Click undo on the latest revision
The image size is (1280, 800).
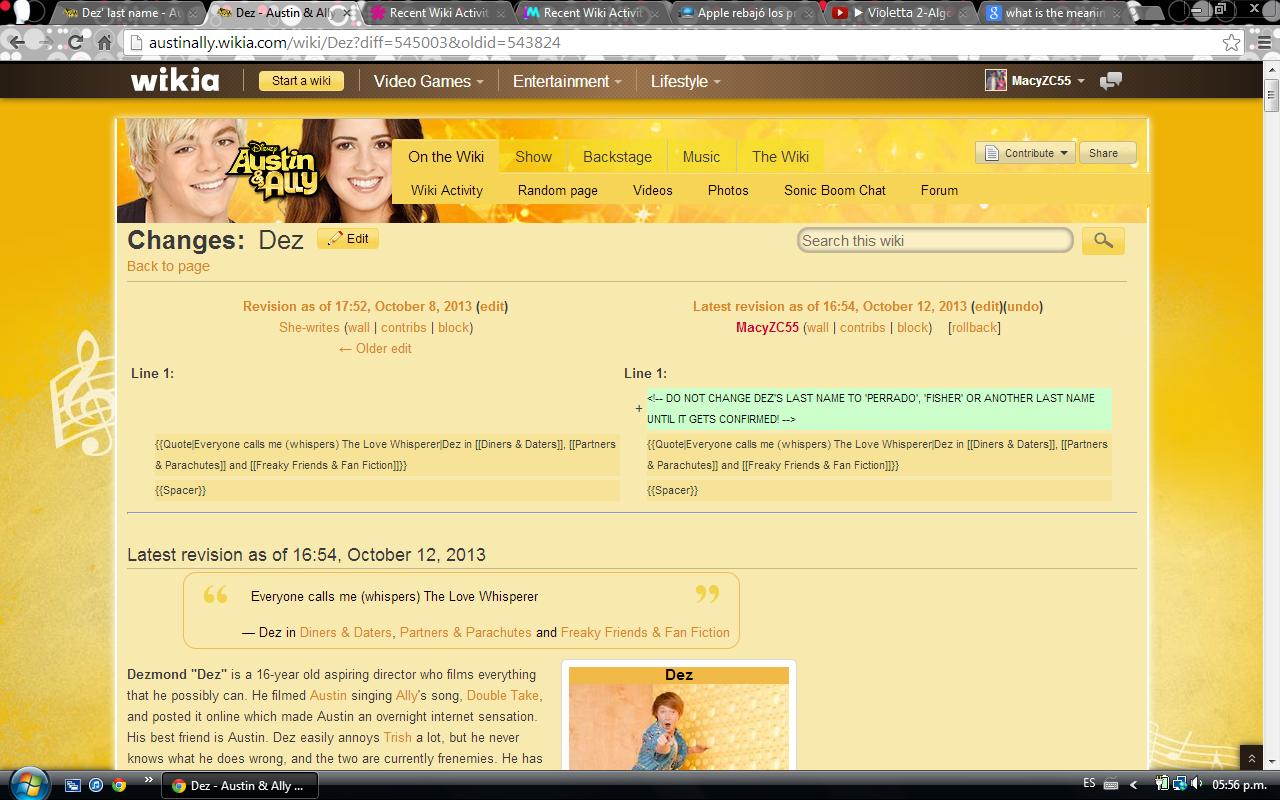(1022, 306)
